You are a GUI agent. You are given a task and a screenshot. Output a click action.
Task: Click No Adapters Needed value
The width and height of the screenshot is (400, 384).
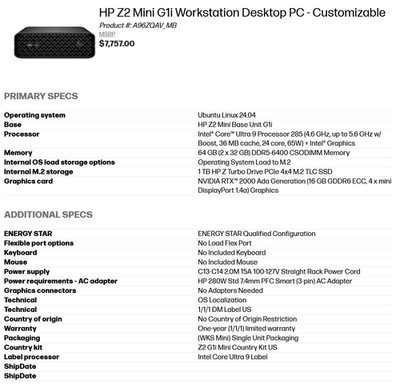(x=230, y=291)
